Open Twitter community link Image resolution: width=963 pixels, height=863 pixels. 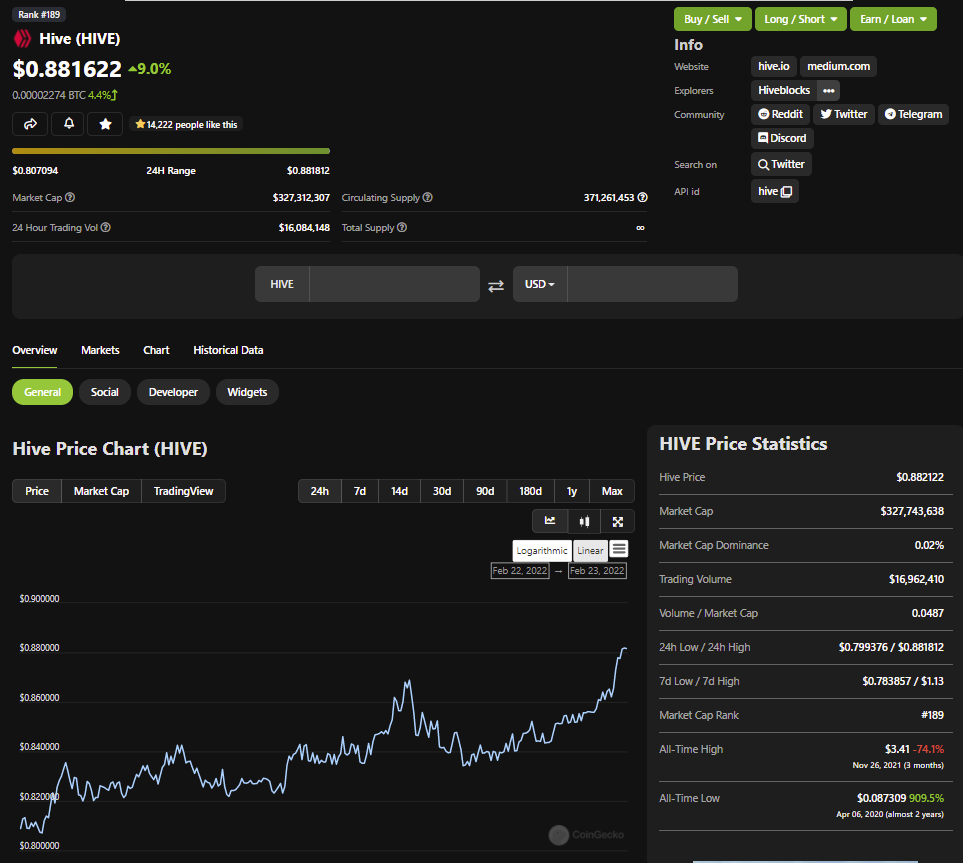click(844, 114)
